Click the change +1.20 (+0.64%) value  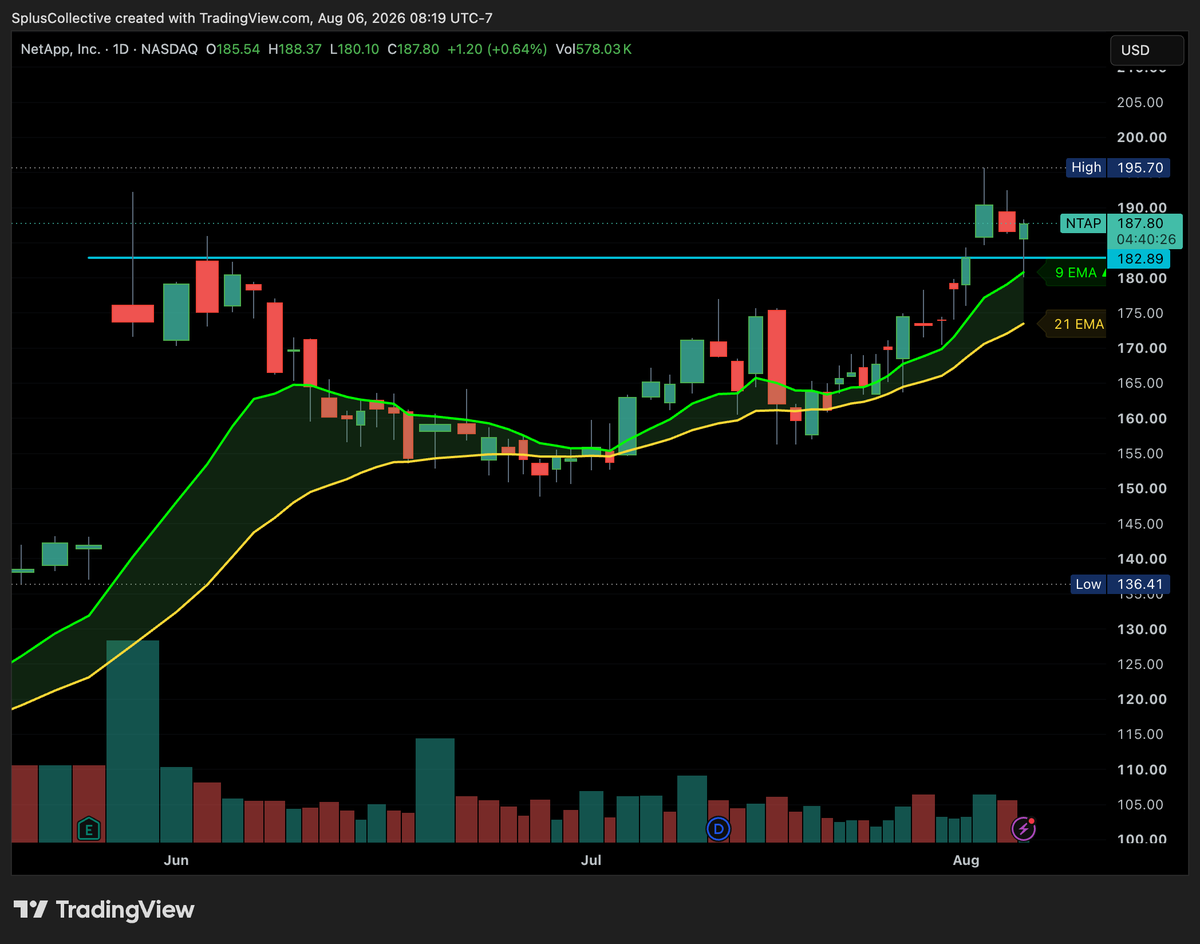point(497,48)
